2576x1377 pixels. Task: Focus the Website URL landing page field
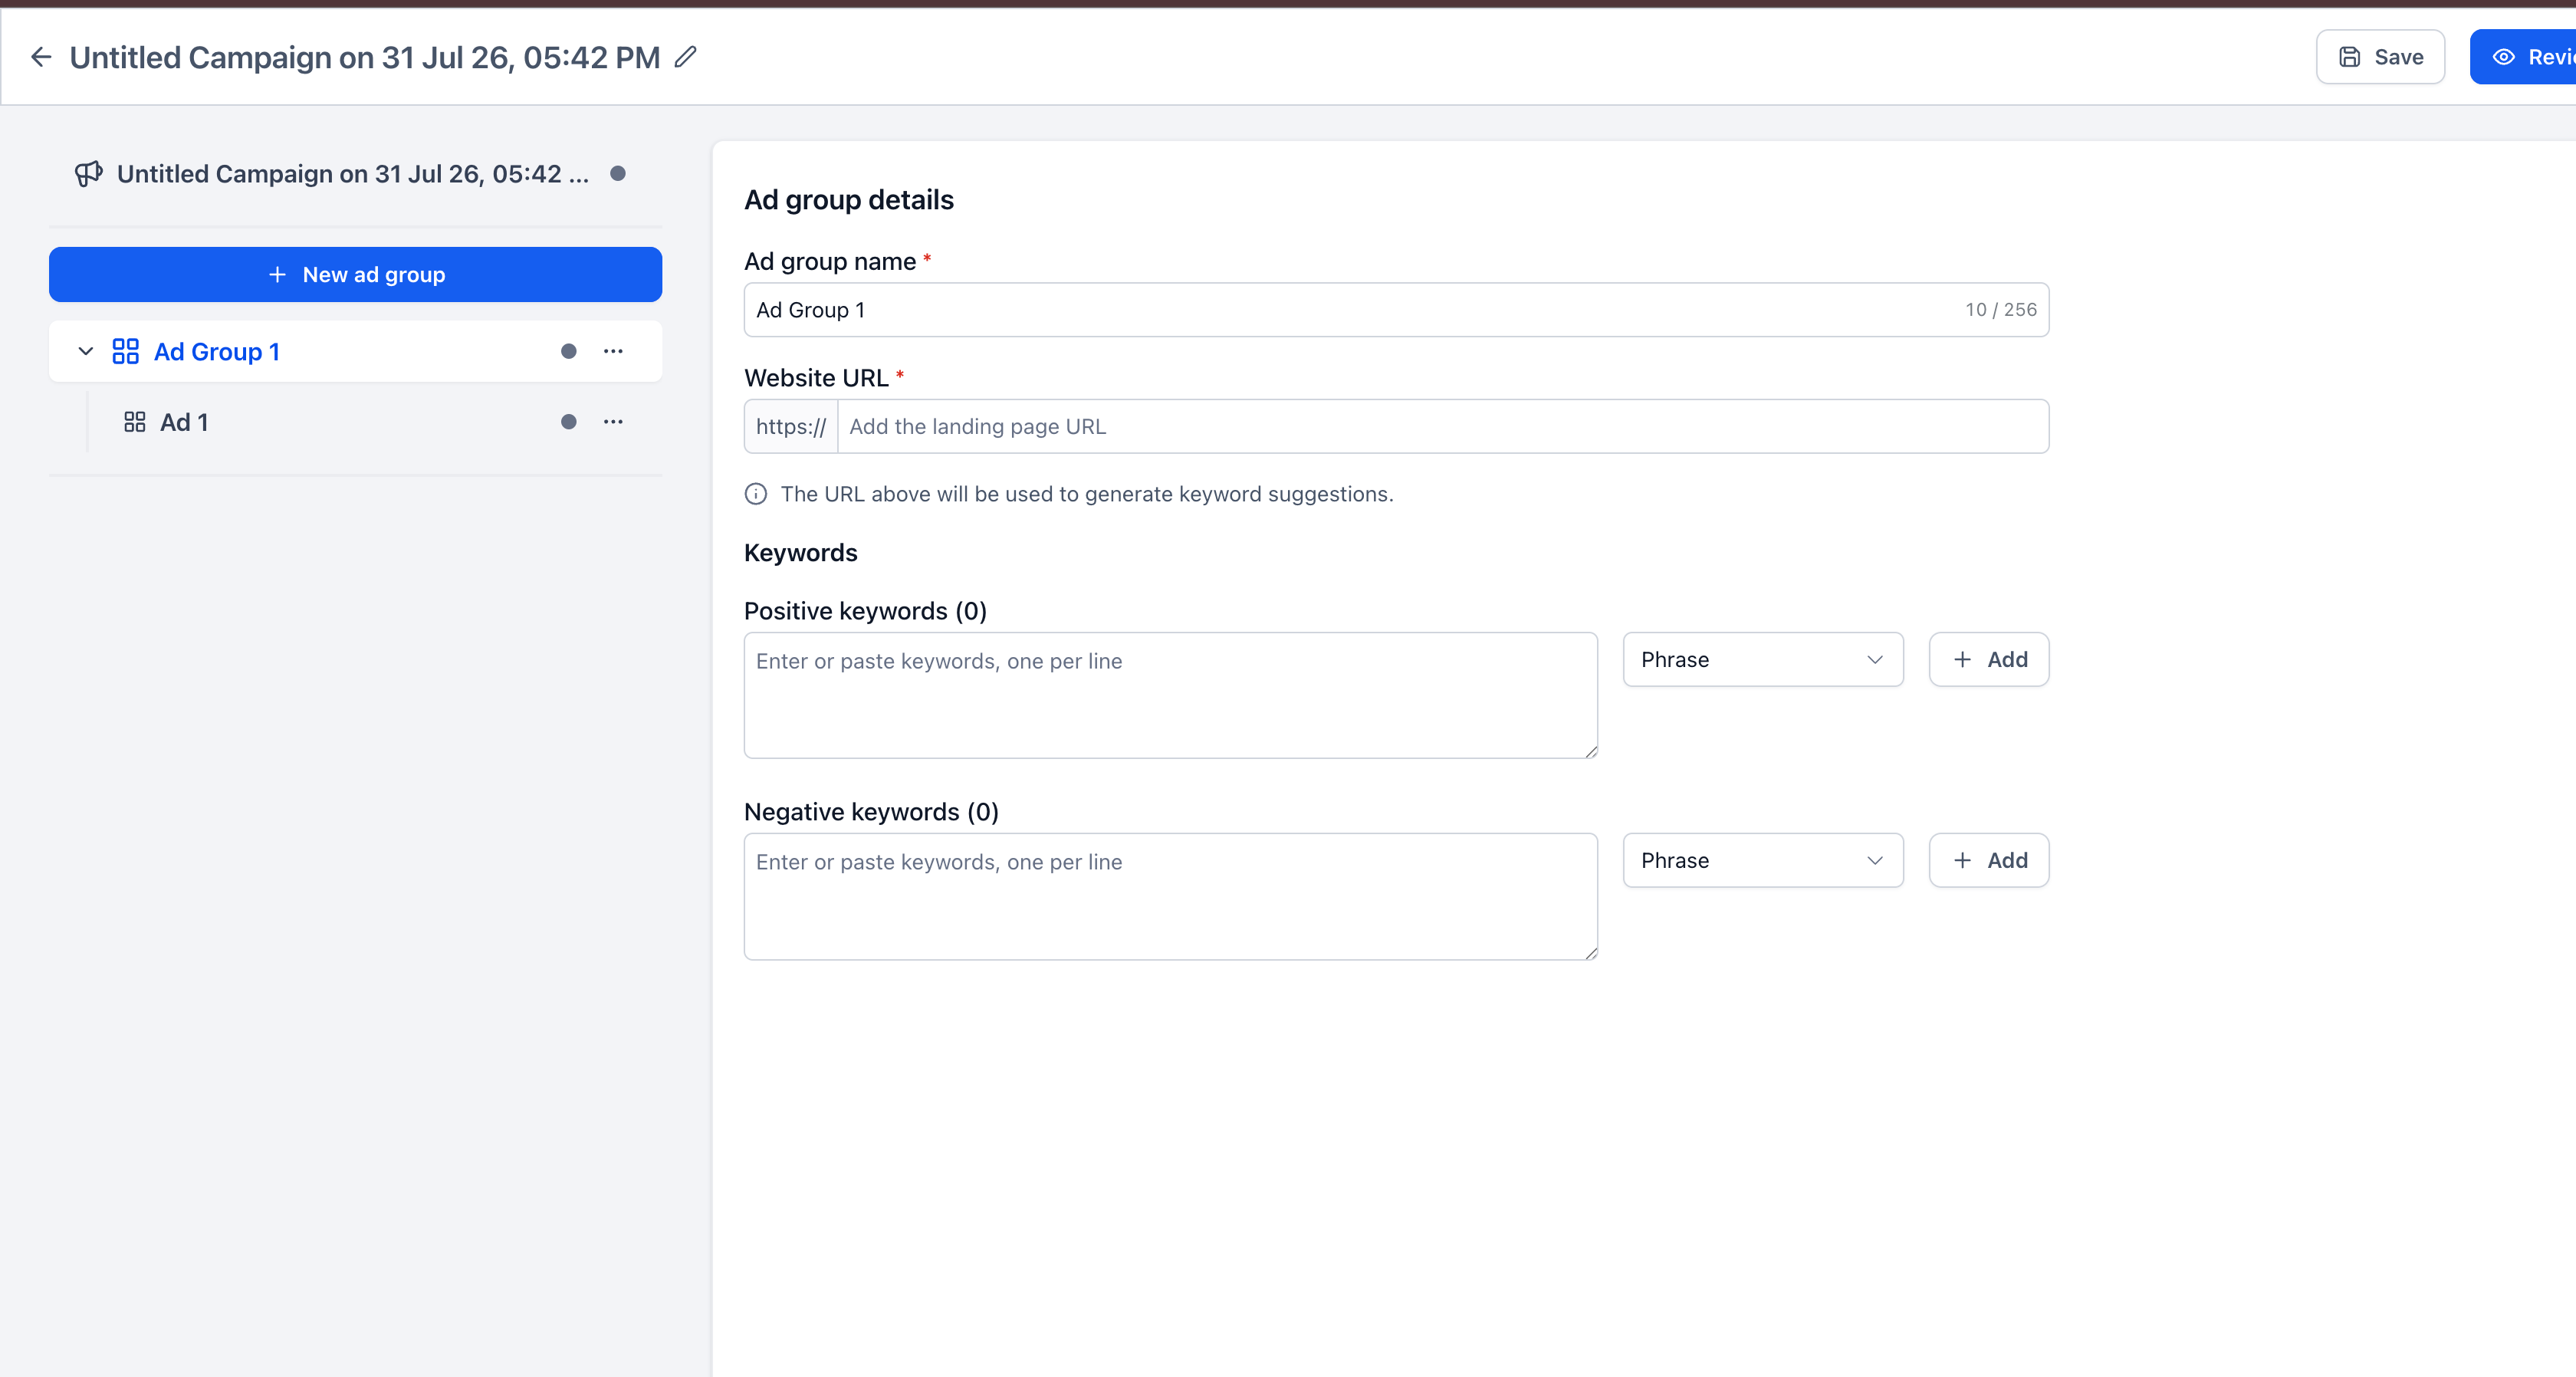point(1442,426)
